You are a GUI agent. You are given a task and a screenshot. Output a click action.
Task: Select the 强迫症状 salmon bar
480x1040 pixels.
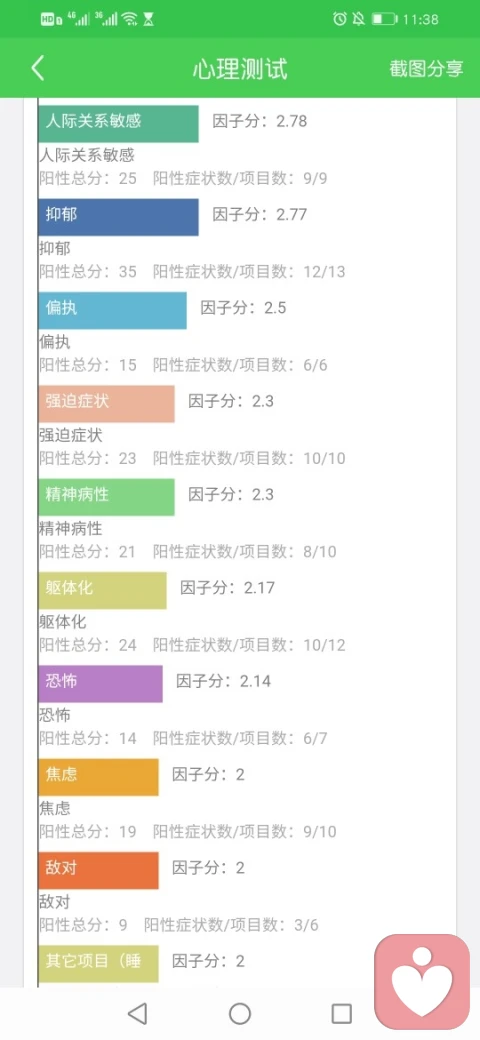point(106,403)
